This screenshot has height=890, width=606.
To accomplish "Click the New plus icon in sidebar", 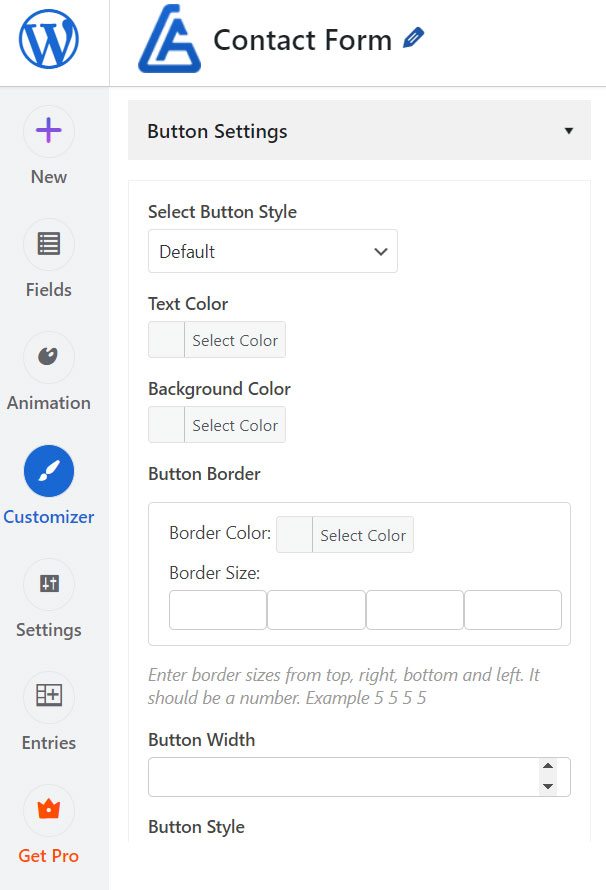I will point(48,131).
